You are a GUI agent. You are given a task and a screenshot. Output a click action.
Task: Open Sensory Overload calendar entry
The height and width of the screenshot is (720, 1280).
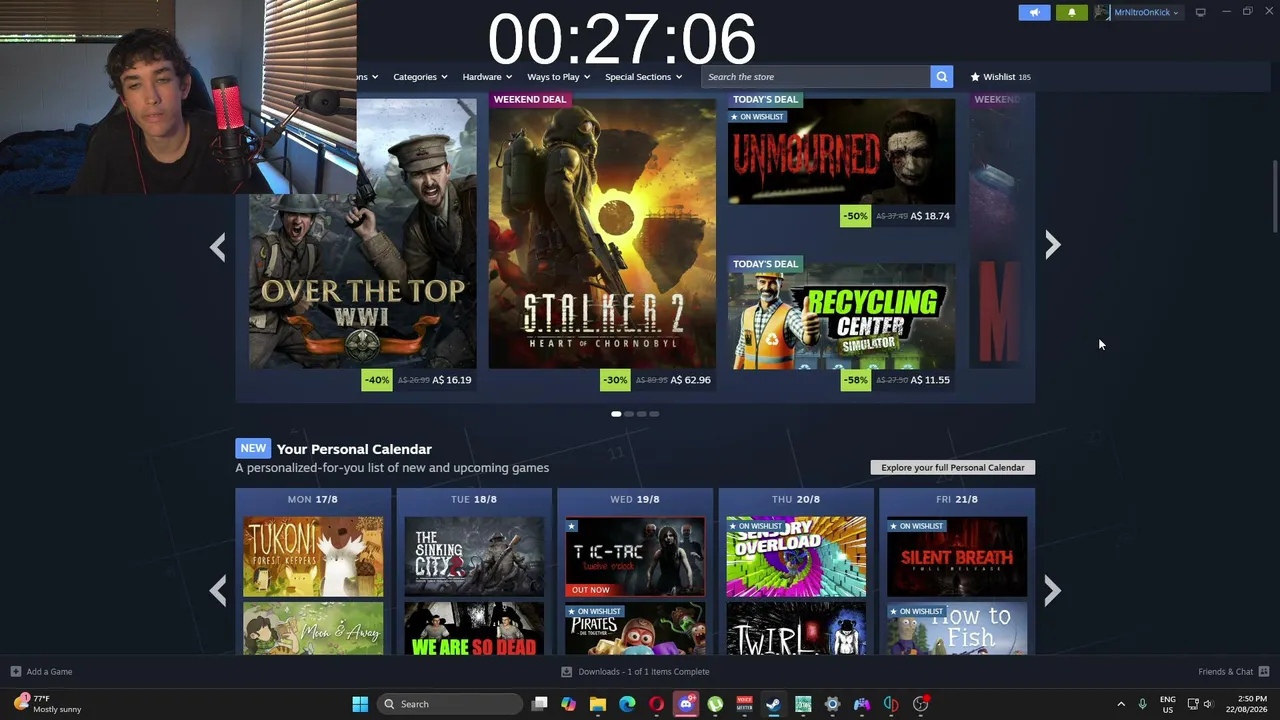click(x=796, y=556)
